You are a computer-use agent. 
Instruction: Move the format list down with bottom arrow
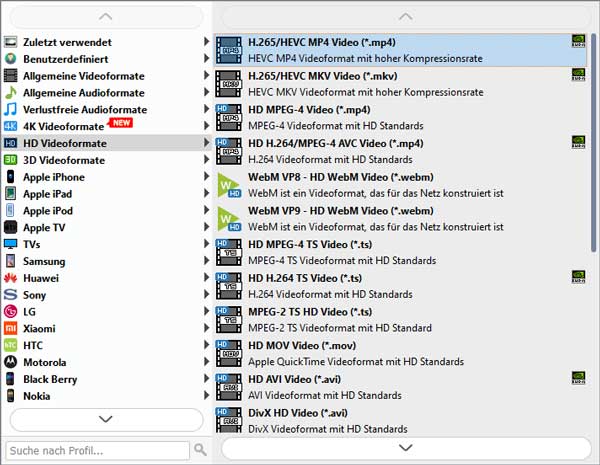tap(406, 447)
